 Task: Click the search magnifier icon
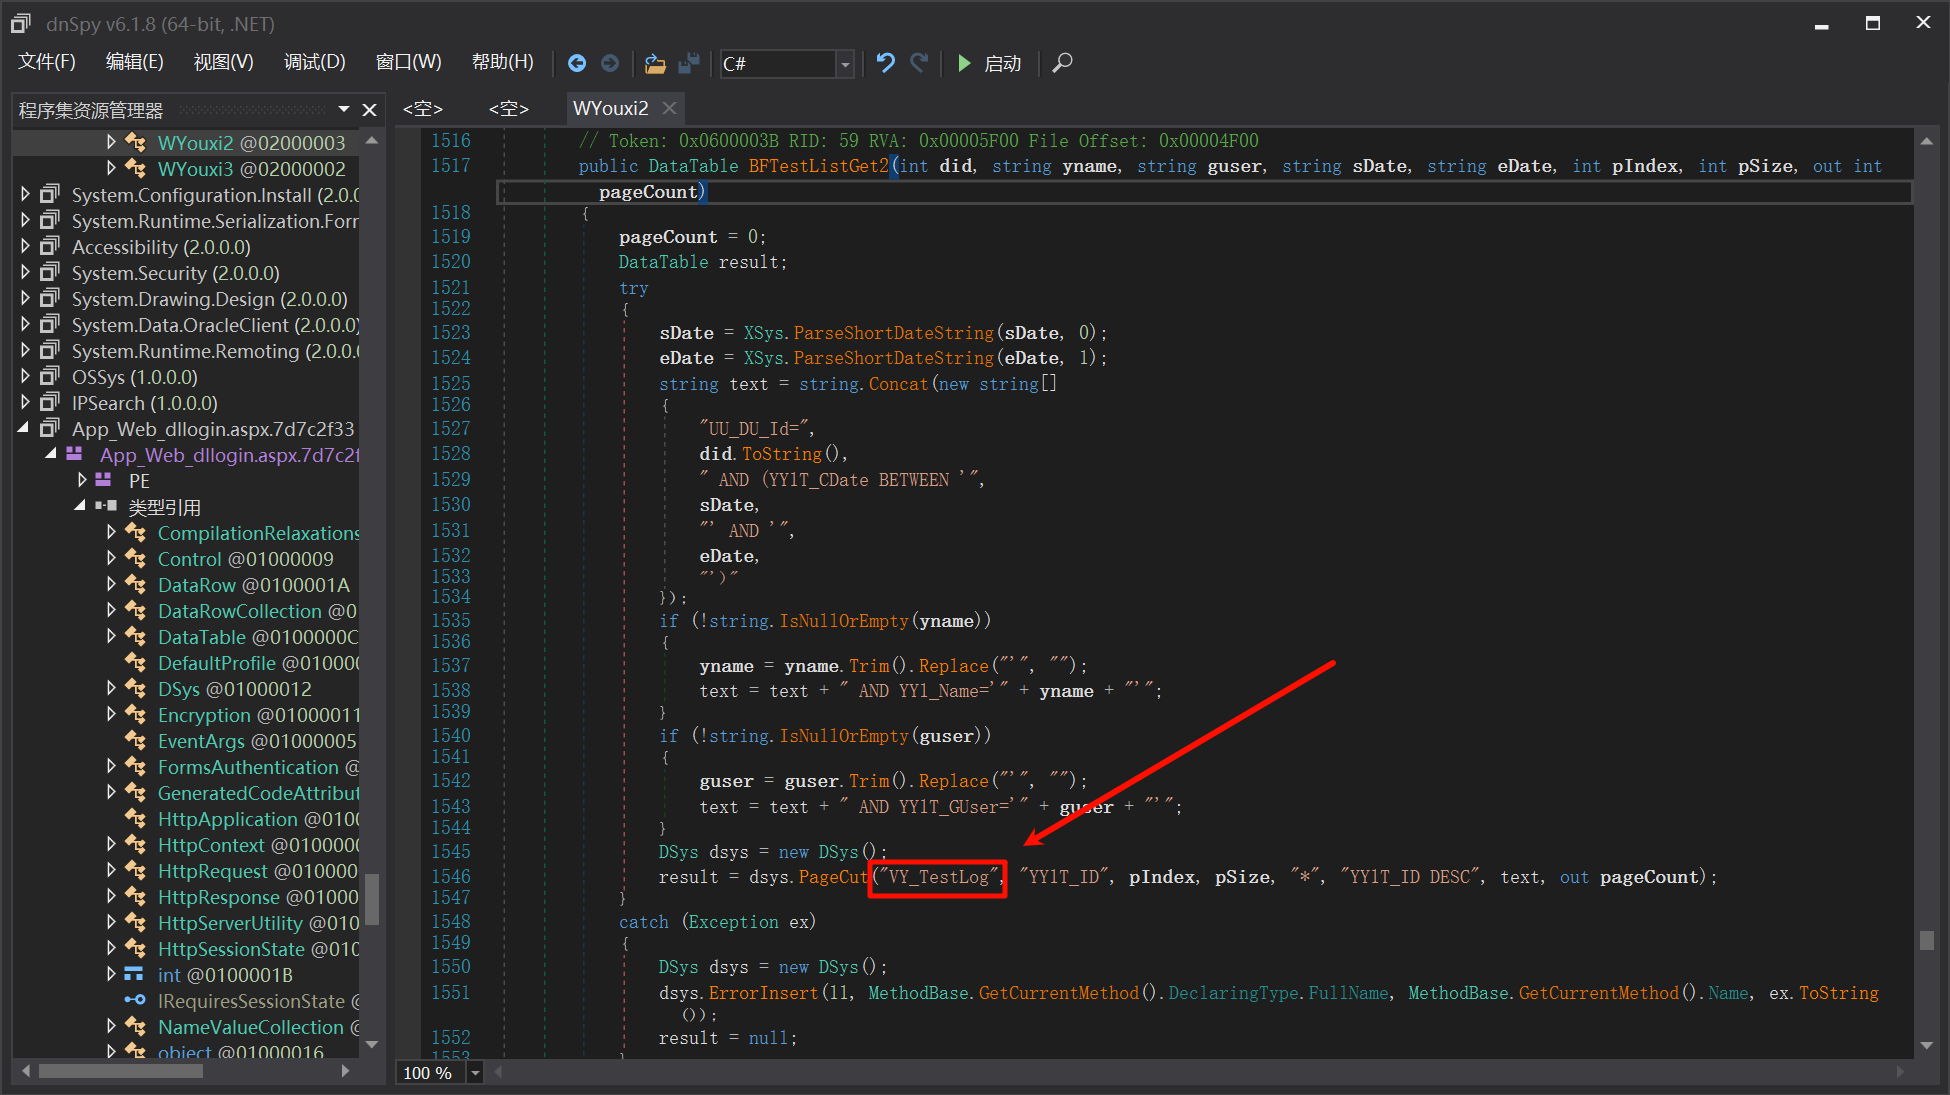(1063, 63)
